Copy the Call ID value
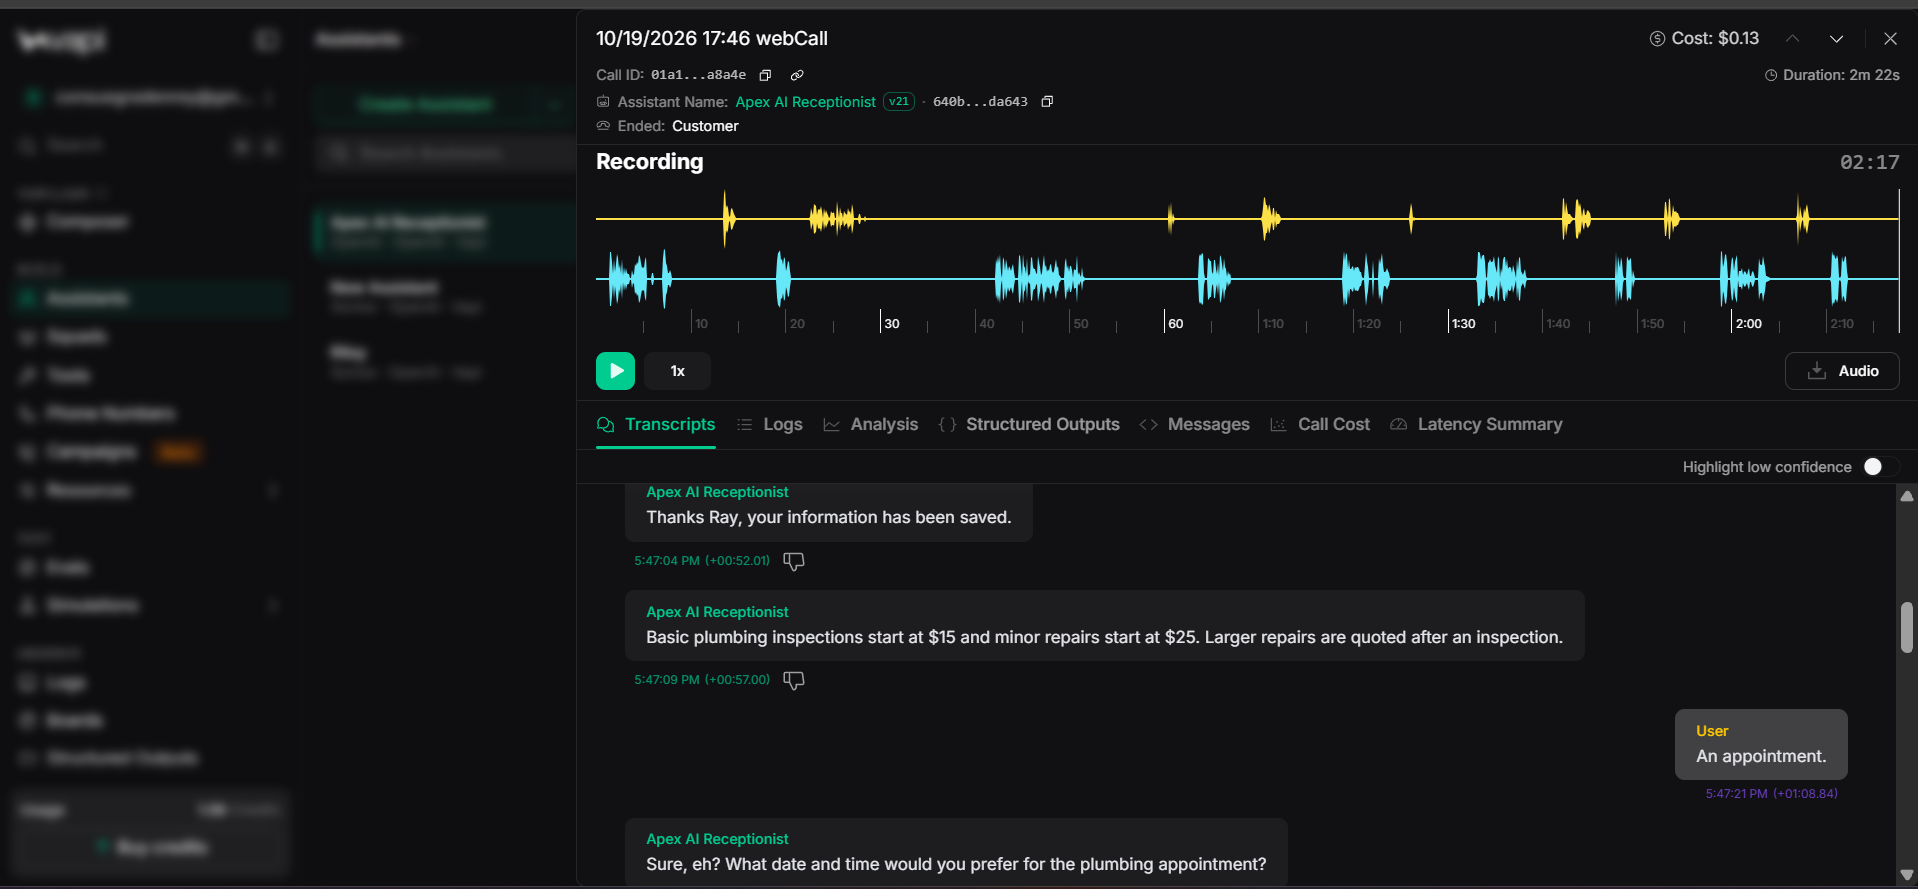The width and height of the screenshot is (1918, 889). (x=765, y=75)
